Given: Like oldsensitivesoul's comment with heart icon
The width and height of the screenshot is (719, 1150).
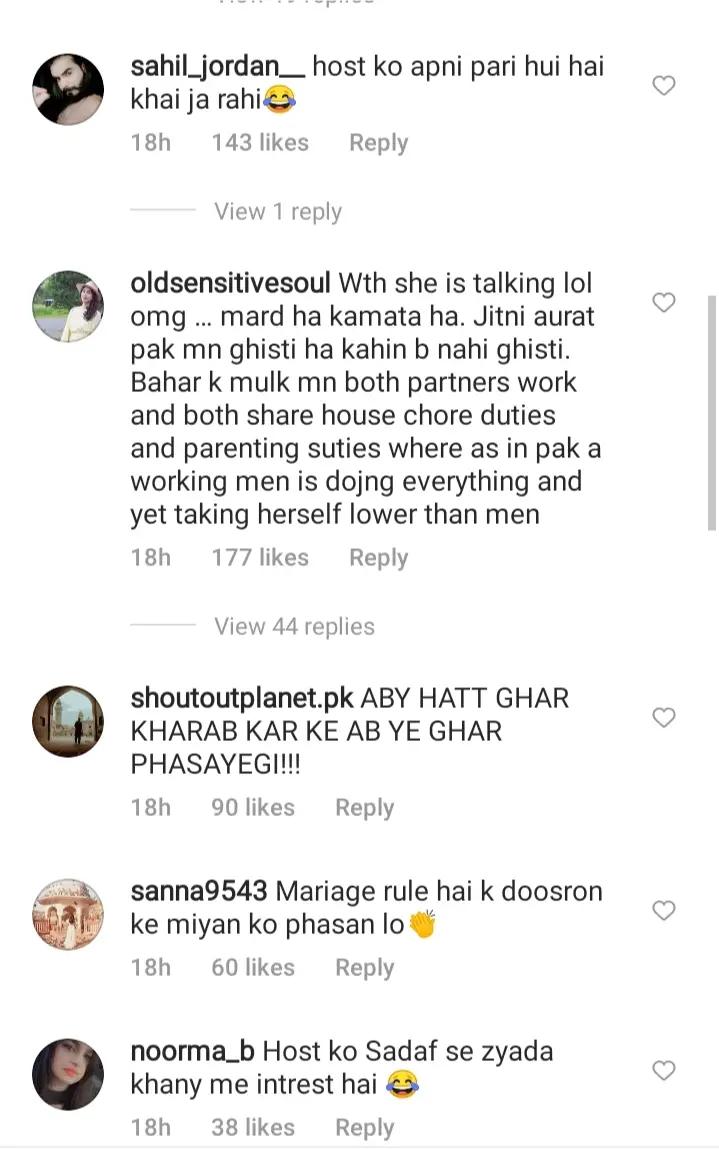Looking at the screenshot, I should pos(664,302).
